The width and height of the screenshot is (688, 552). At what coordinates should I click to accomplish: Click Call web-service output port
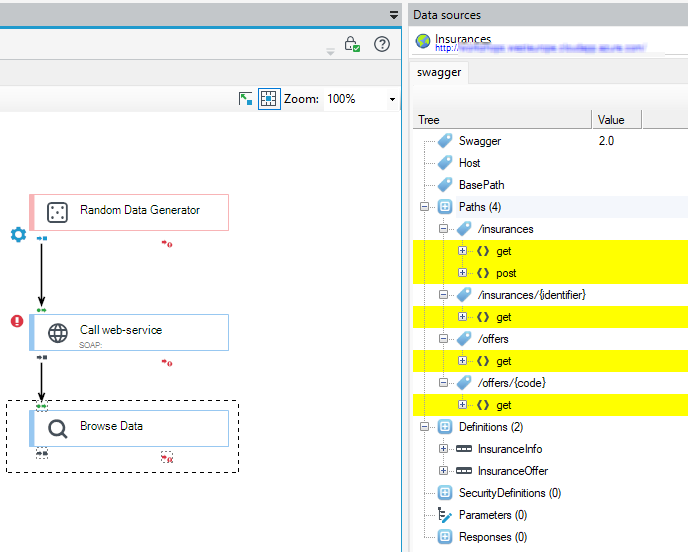(42, 357)
